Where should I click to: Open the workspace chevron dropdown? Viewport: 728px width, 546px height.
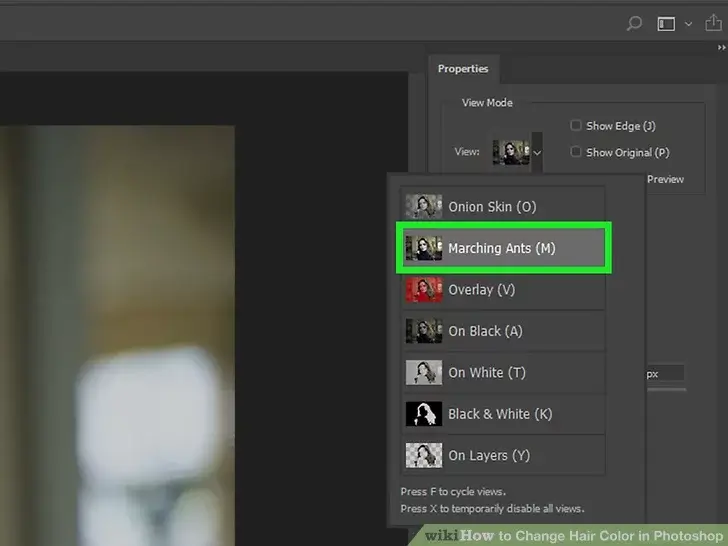(688, 24)
